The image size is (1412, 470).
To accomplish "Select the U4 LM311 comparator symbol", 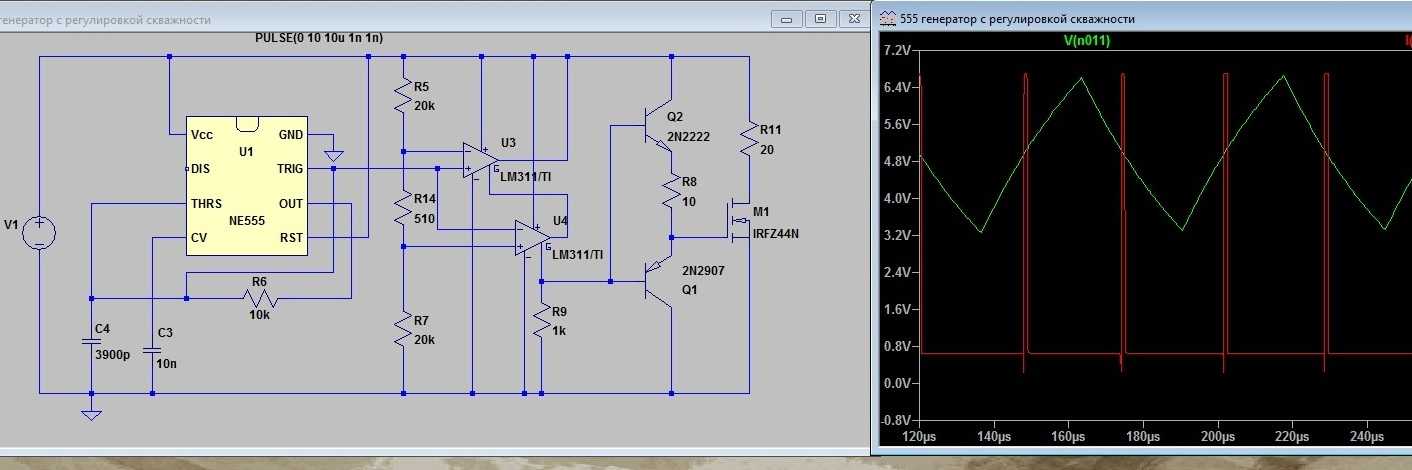I will [532, 237].
